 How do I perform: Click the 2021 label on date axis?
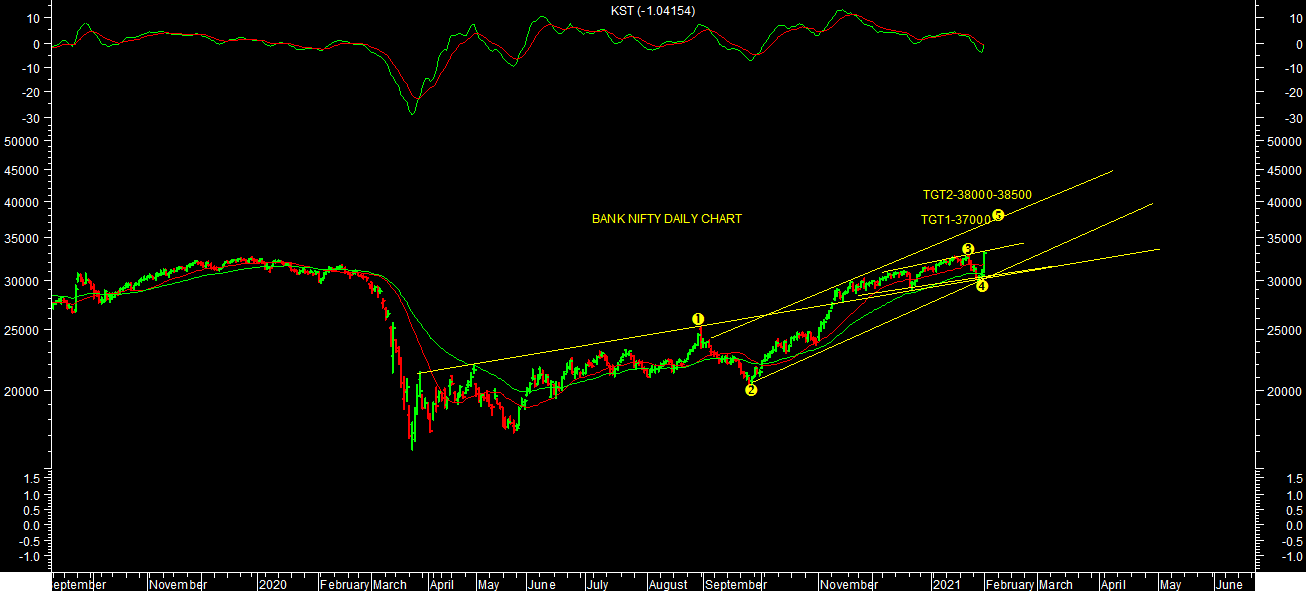pyautogui.click(x=947, y=584)
